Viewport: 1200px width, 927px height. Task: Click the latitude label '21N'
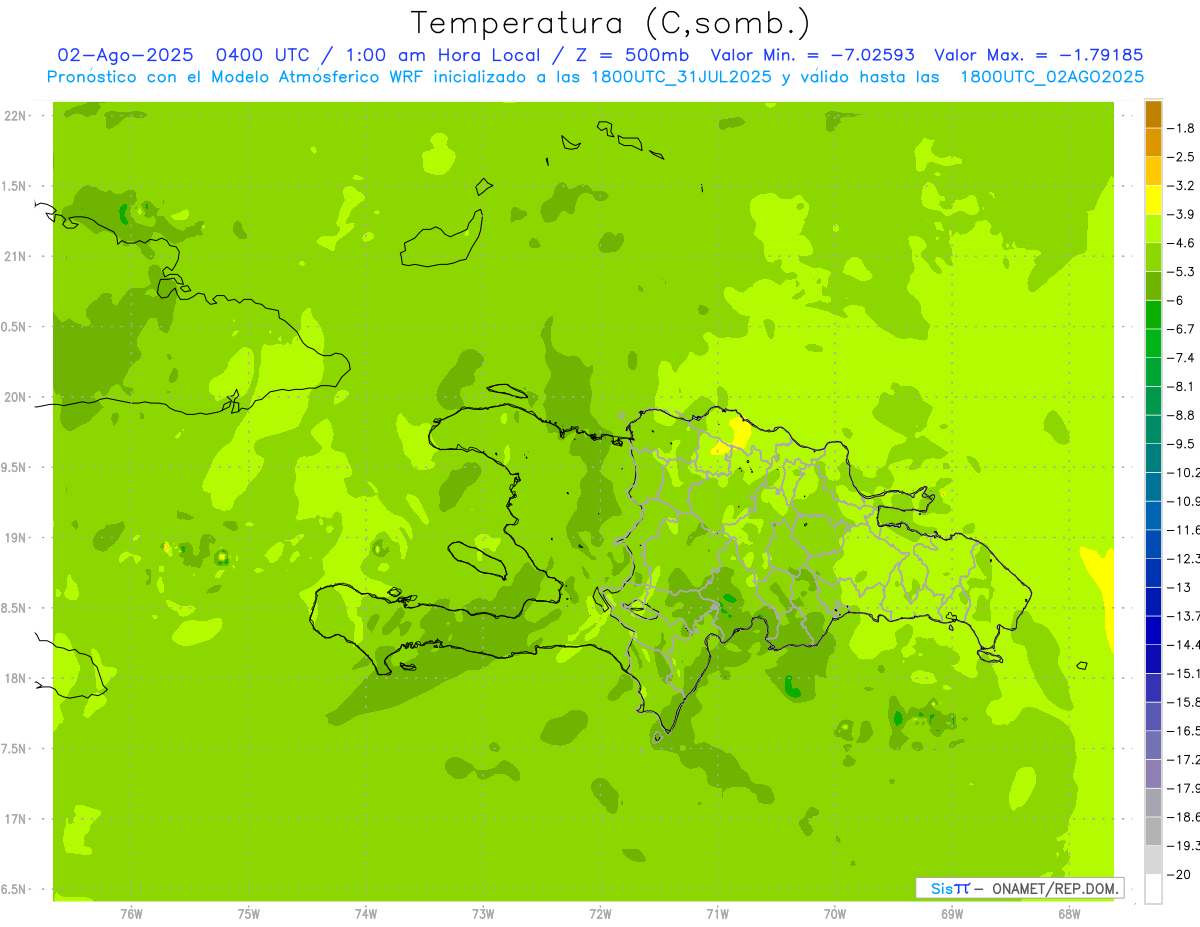pyautogui.click(x=13, y=256)
